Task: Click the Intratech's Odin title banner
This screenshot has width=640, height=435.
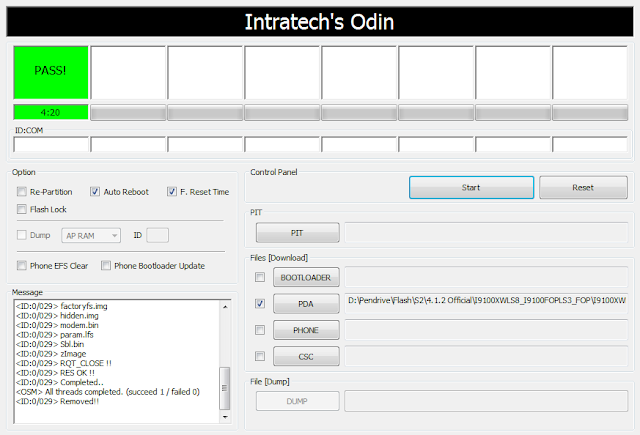Action: (320, 22)
